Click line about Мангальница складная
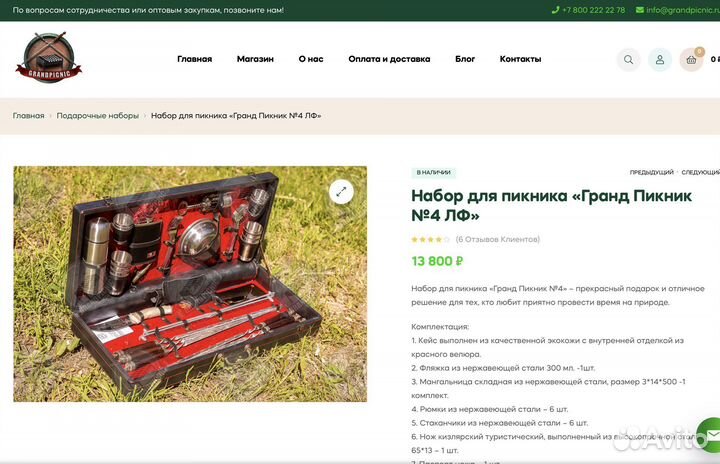 (x=548, y=389)
